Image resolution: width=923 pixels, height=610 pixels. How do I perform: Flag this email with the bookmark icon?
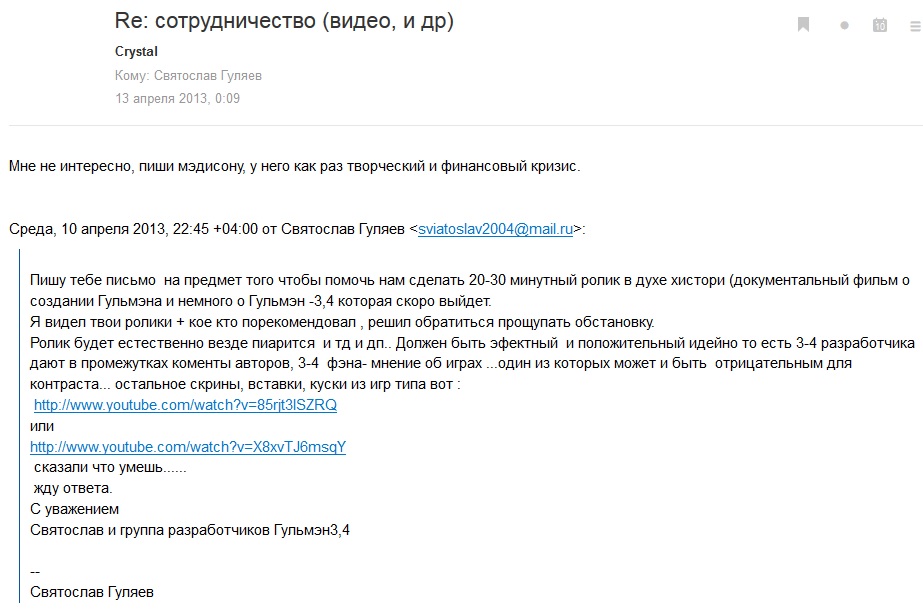pyautogui.click(x=803, y=25)
